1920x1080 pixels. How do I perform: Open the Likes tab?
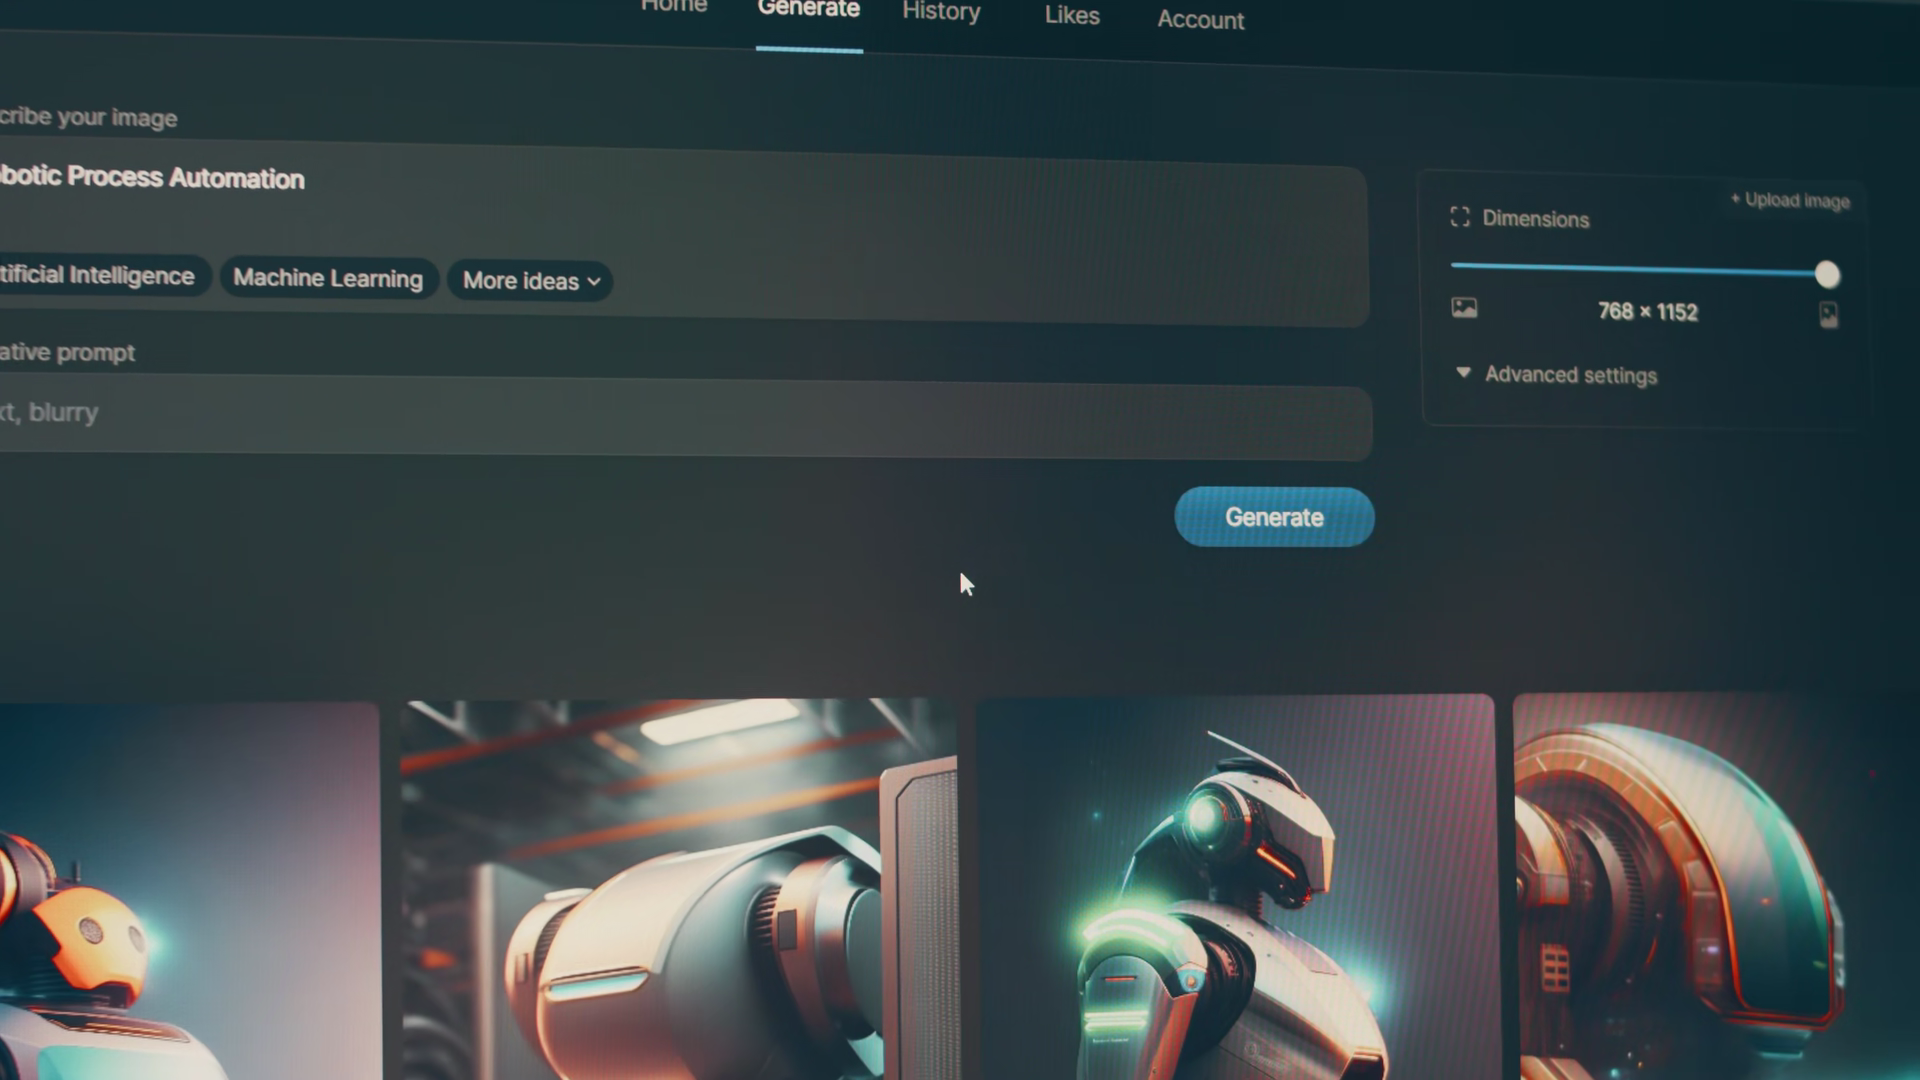pos(1072,15)
